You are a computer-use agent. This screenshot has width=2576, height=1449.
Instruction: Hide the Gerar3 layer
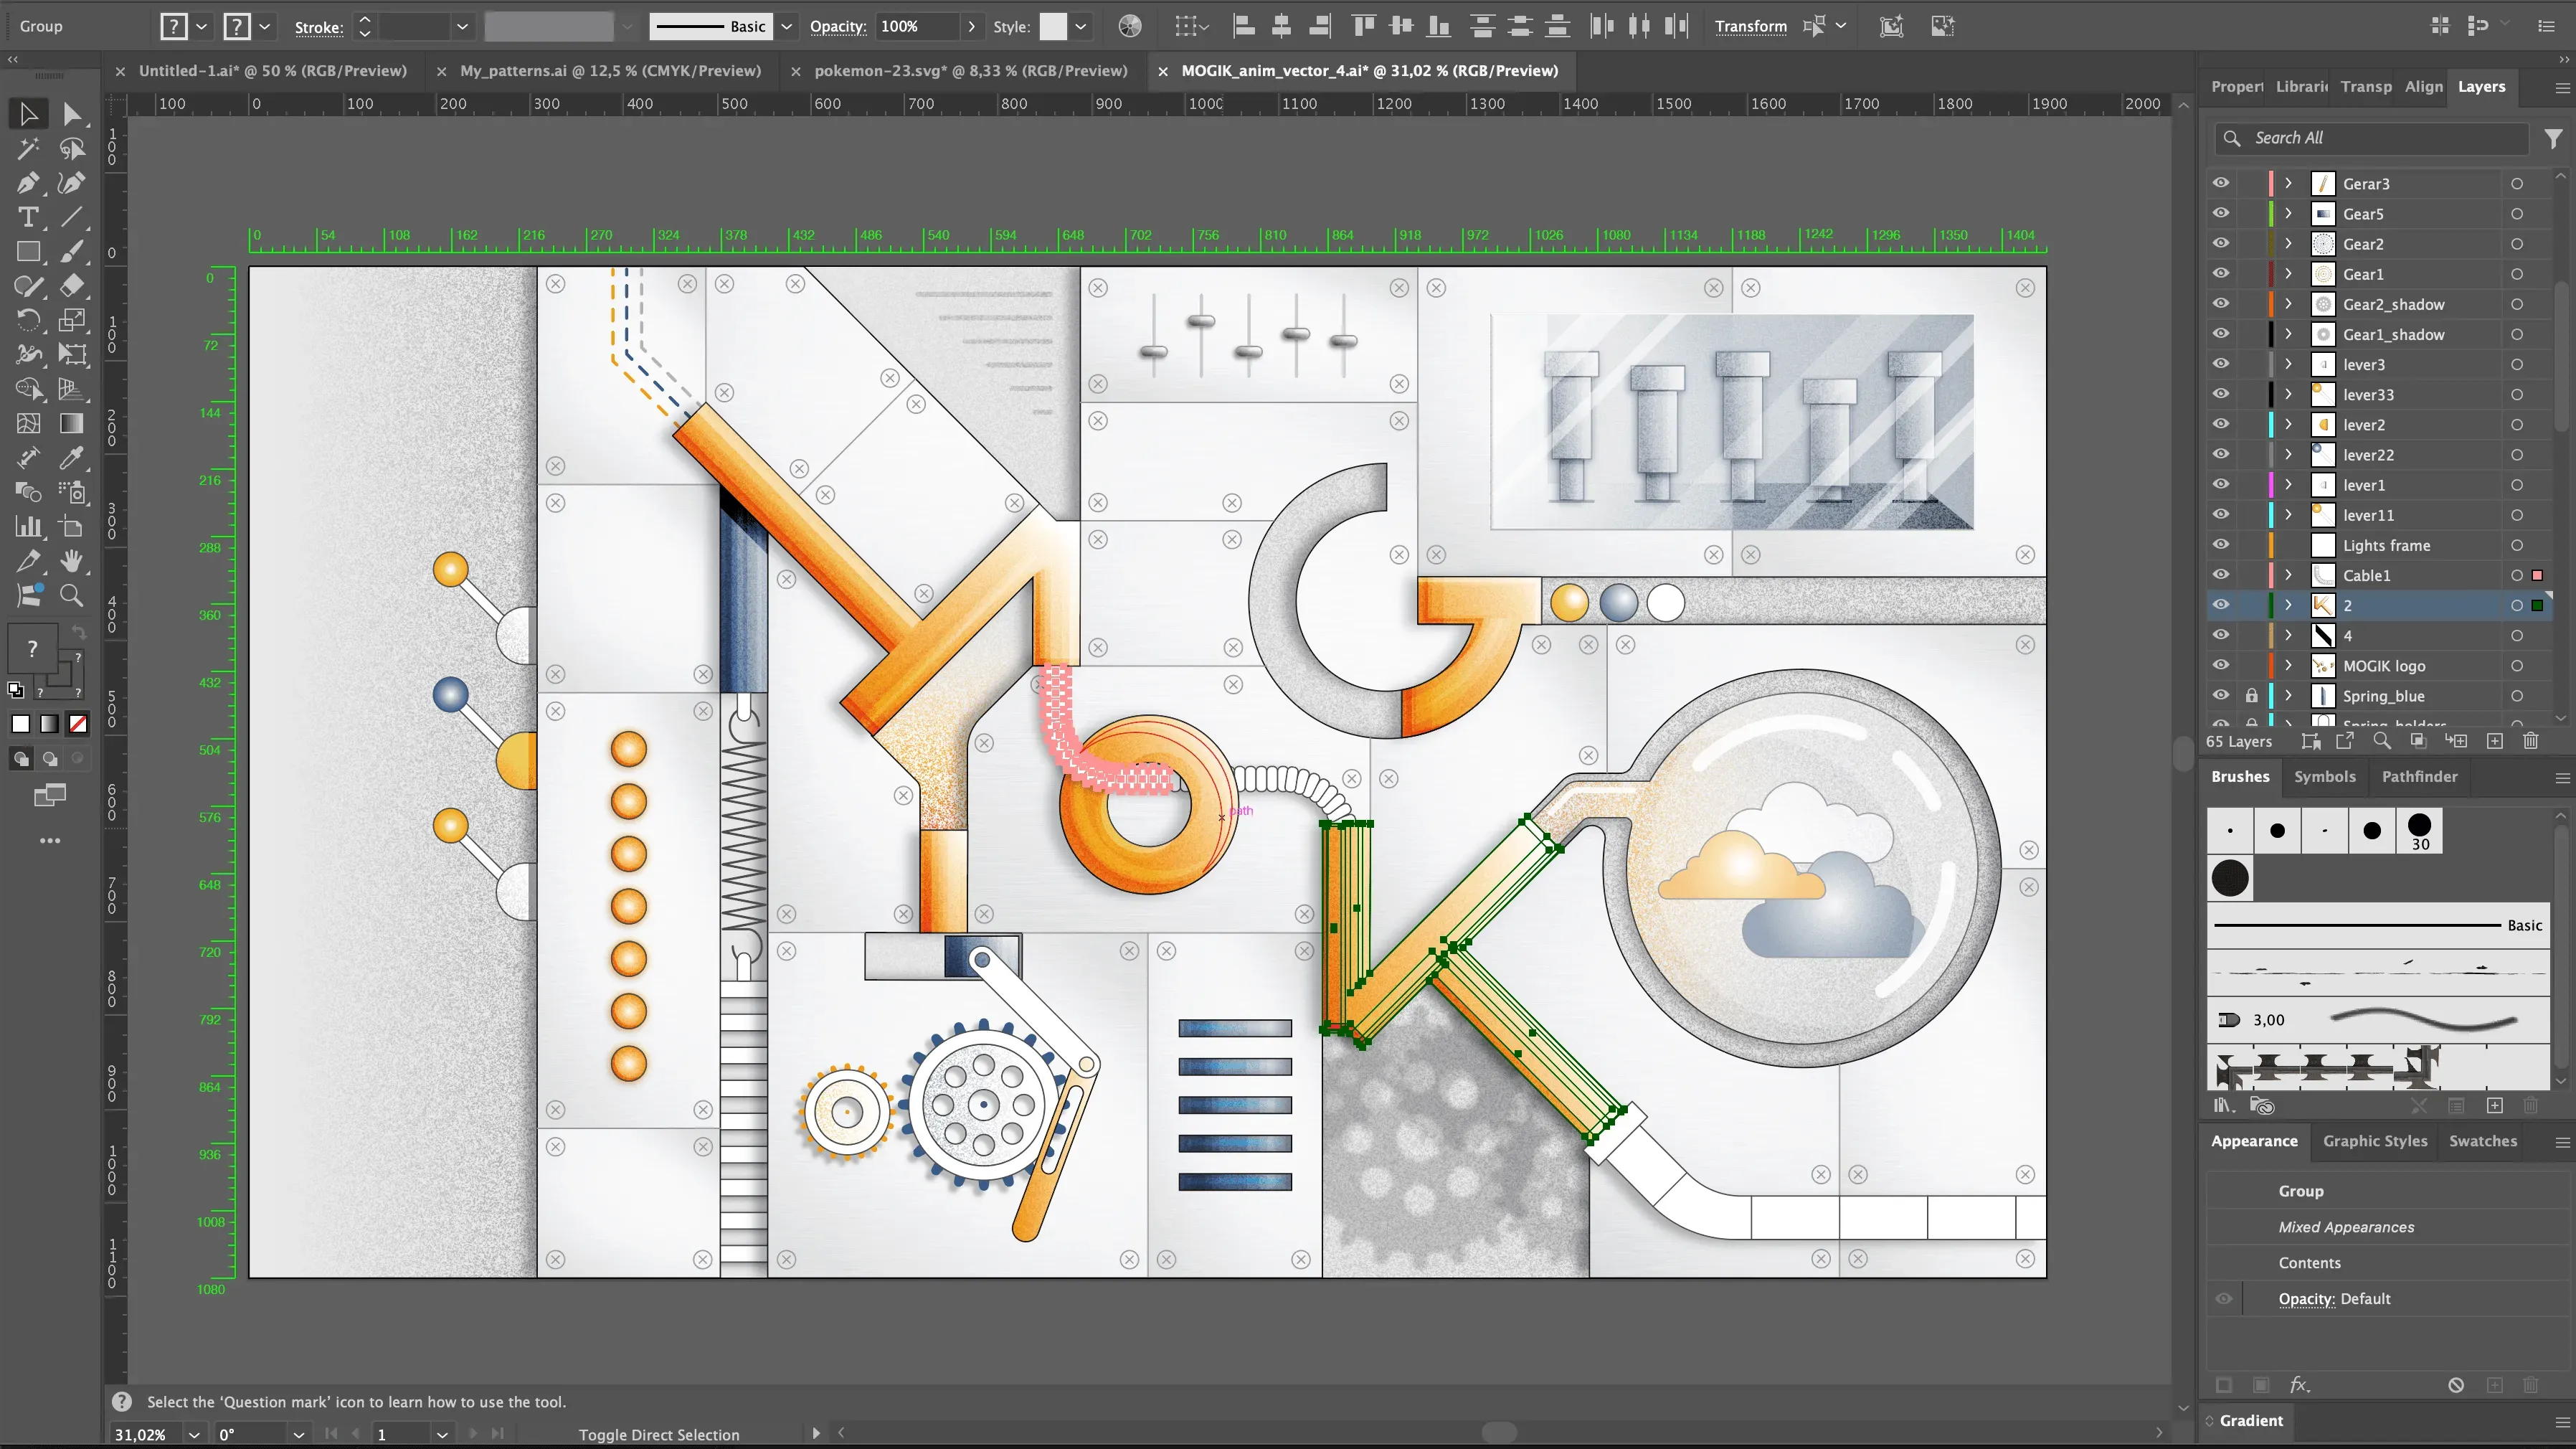pyautogui.click(x=2221, y=183)
